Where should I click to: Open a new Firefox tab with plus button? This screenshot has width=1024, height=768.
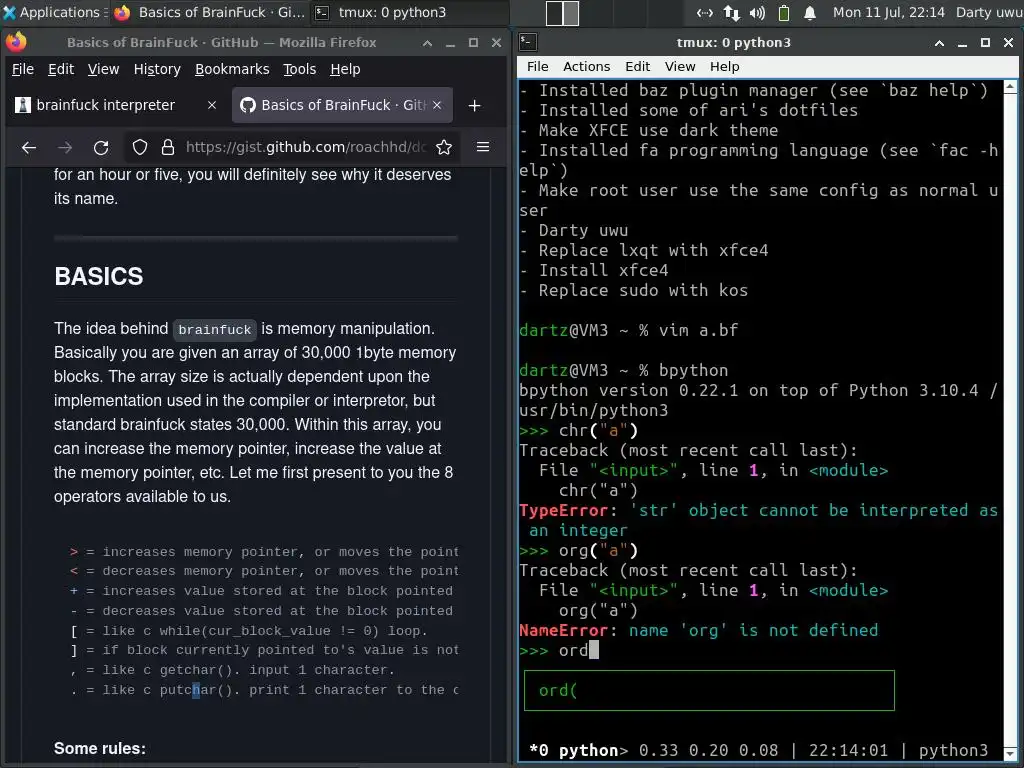[475, 105]
